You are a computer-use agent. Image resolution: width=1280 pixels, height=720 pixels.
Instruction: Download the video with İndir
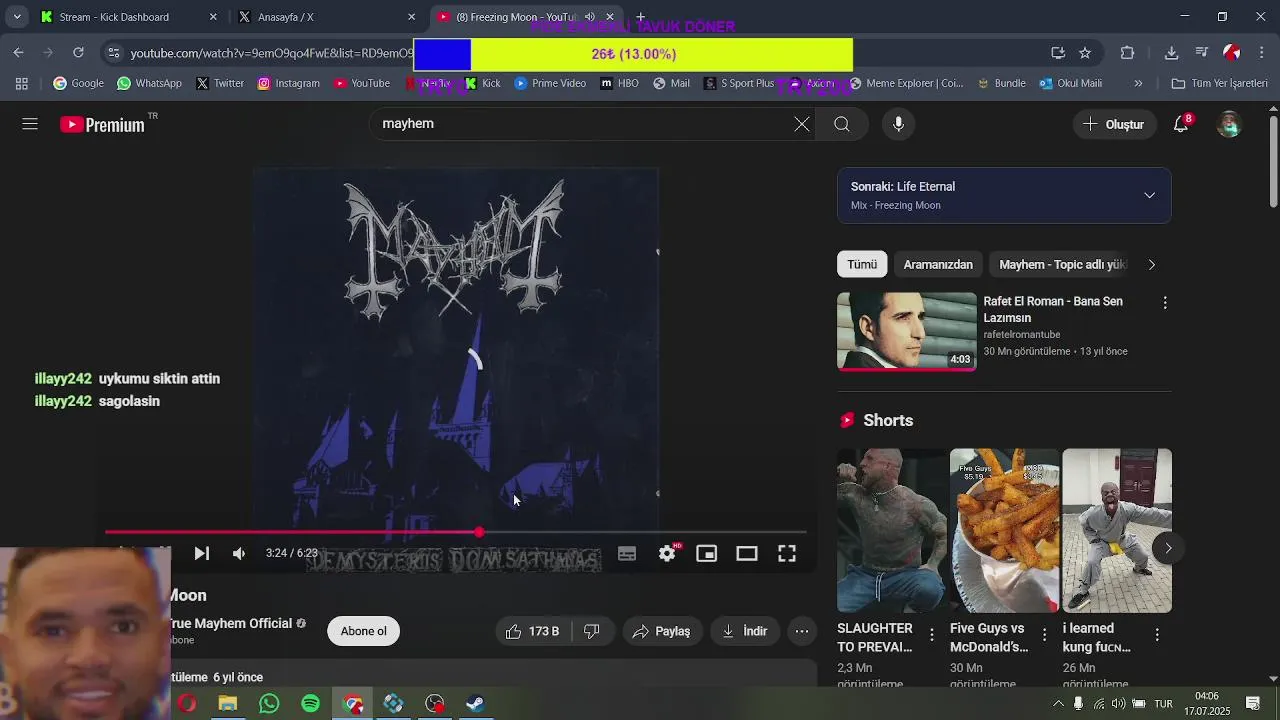[x=745, y=631]
